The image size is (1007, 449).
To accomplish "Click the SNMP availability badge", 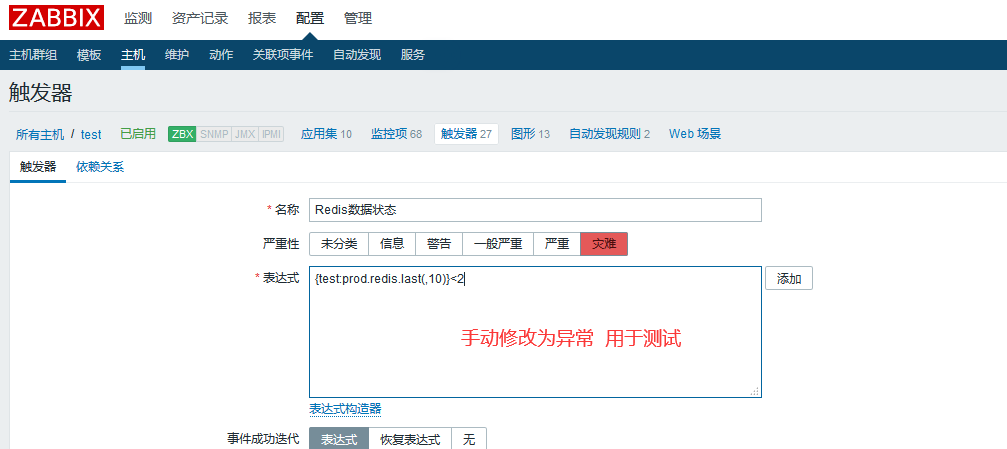I will point(213,134).
